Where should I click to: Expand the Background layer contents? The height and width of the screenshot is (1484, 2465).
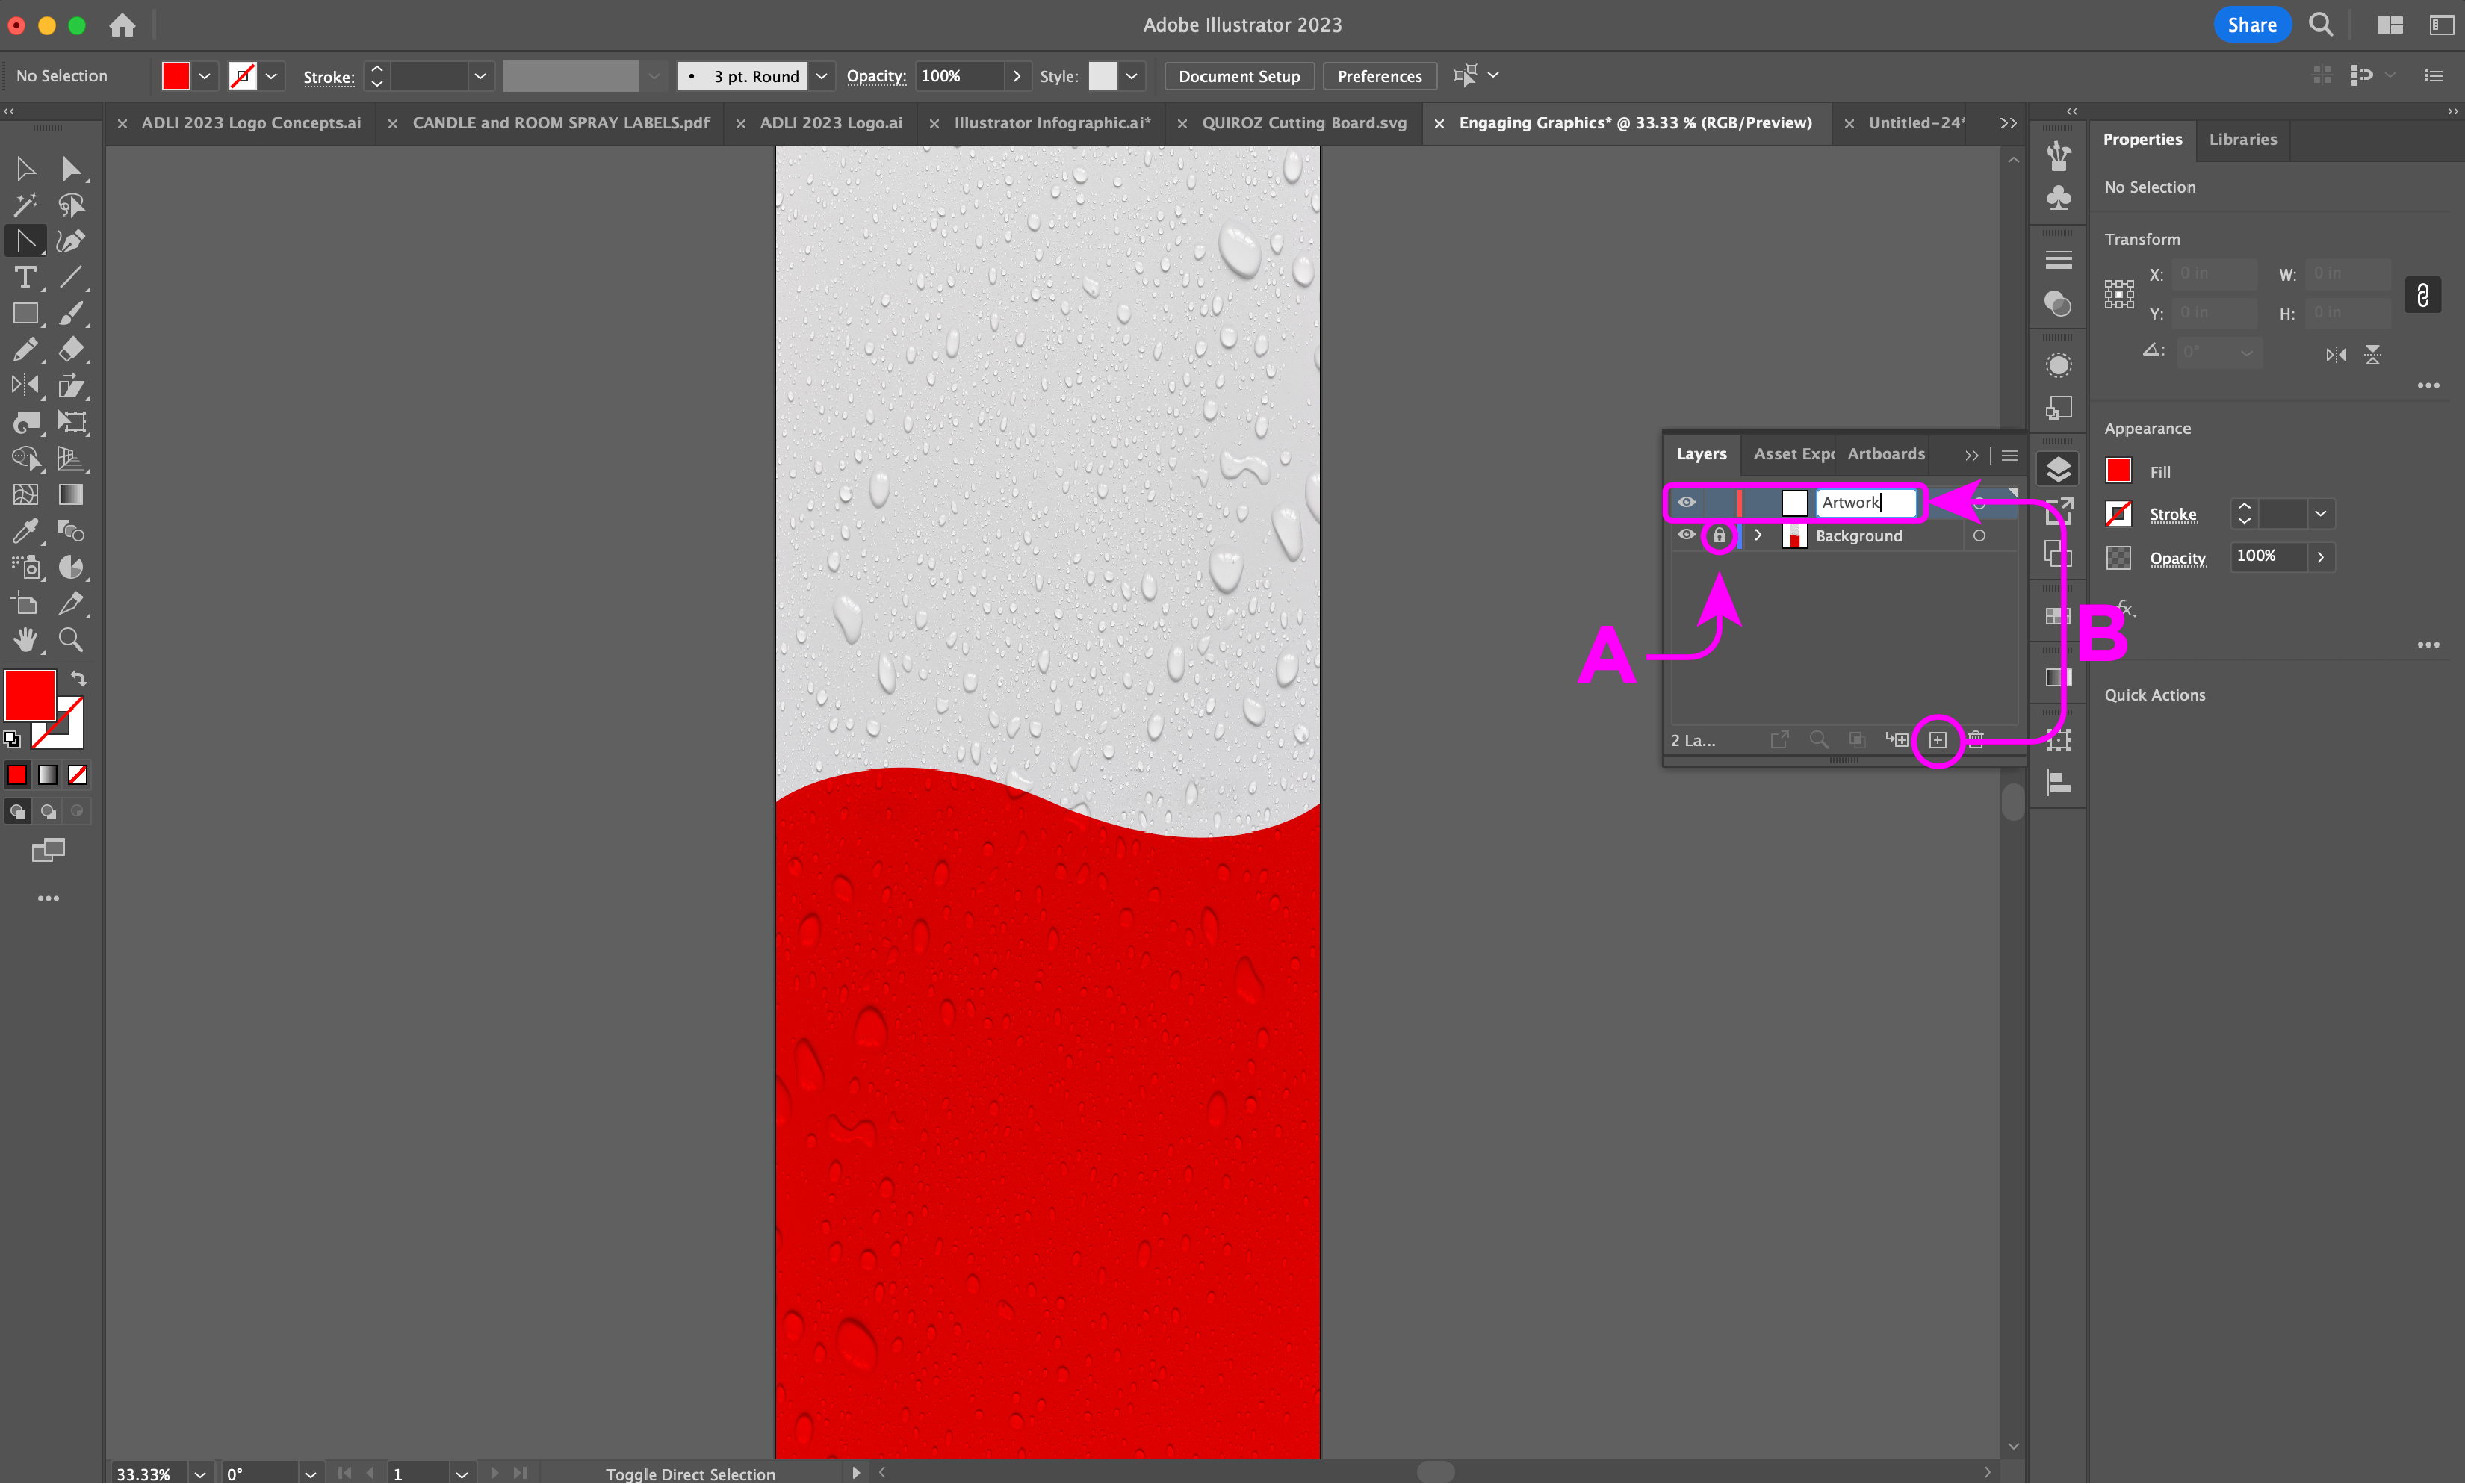[1757, 536]
